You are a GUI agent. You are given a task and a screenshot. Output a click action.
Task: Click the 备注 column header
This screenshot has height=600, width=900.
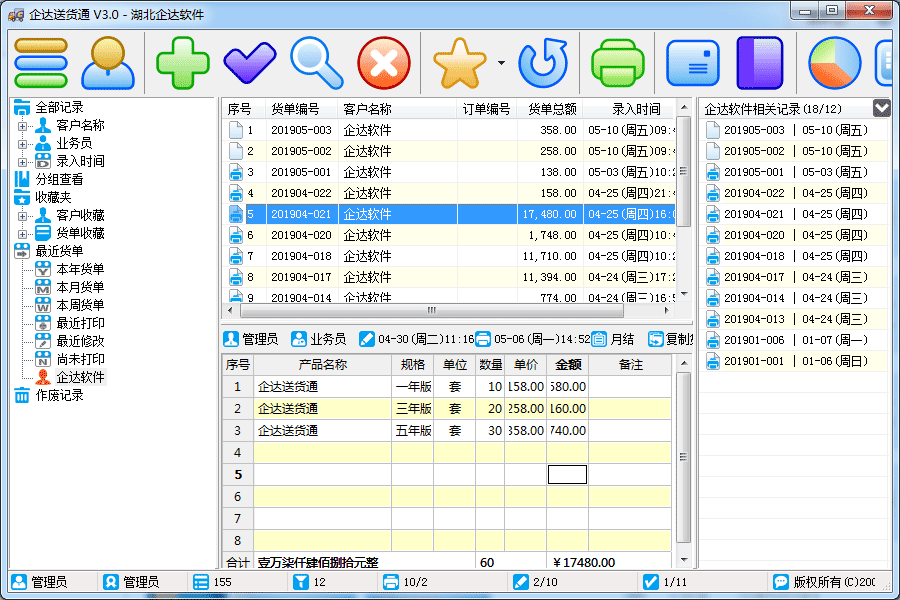630,365
